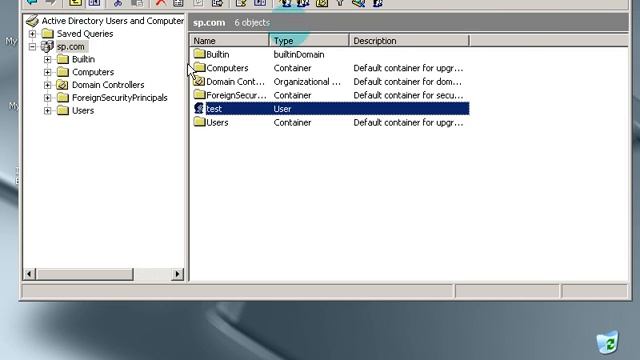The height and width of the screenshot is (360, 640).
Task: Expand the Builtin tree node
Action: point(47,60)
